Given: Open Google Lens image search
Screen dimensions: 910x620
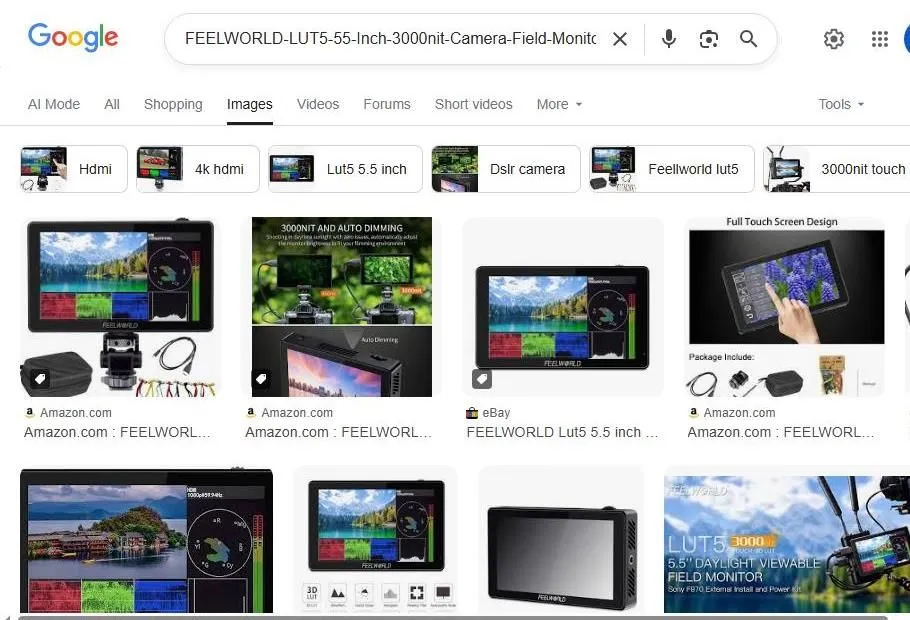Looking at the screenshot, I should pyautogui.click(x=709, y=39).
